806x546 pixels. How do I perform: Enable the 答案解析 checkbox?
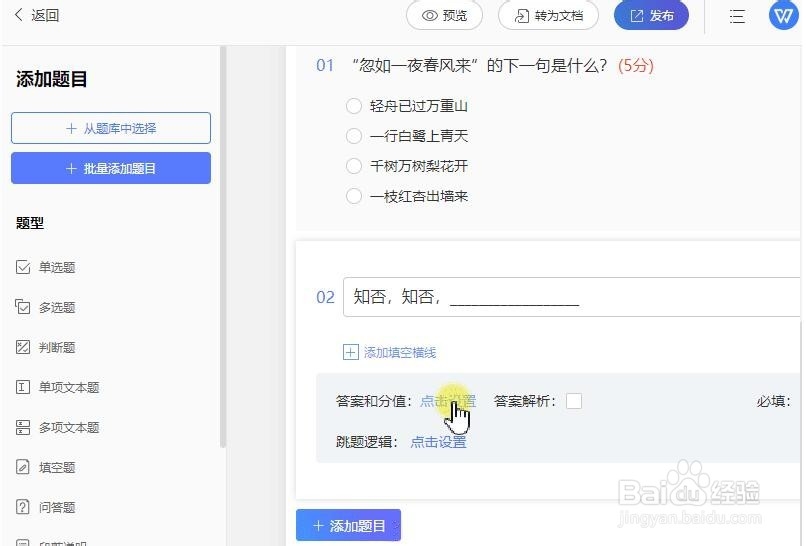click(574, 401)
